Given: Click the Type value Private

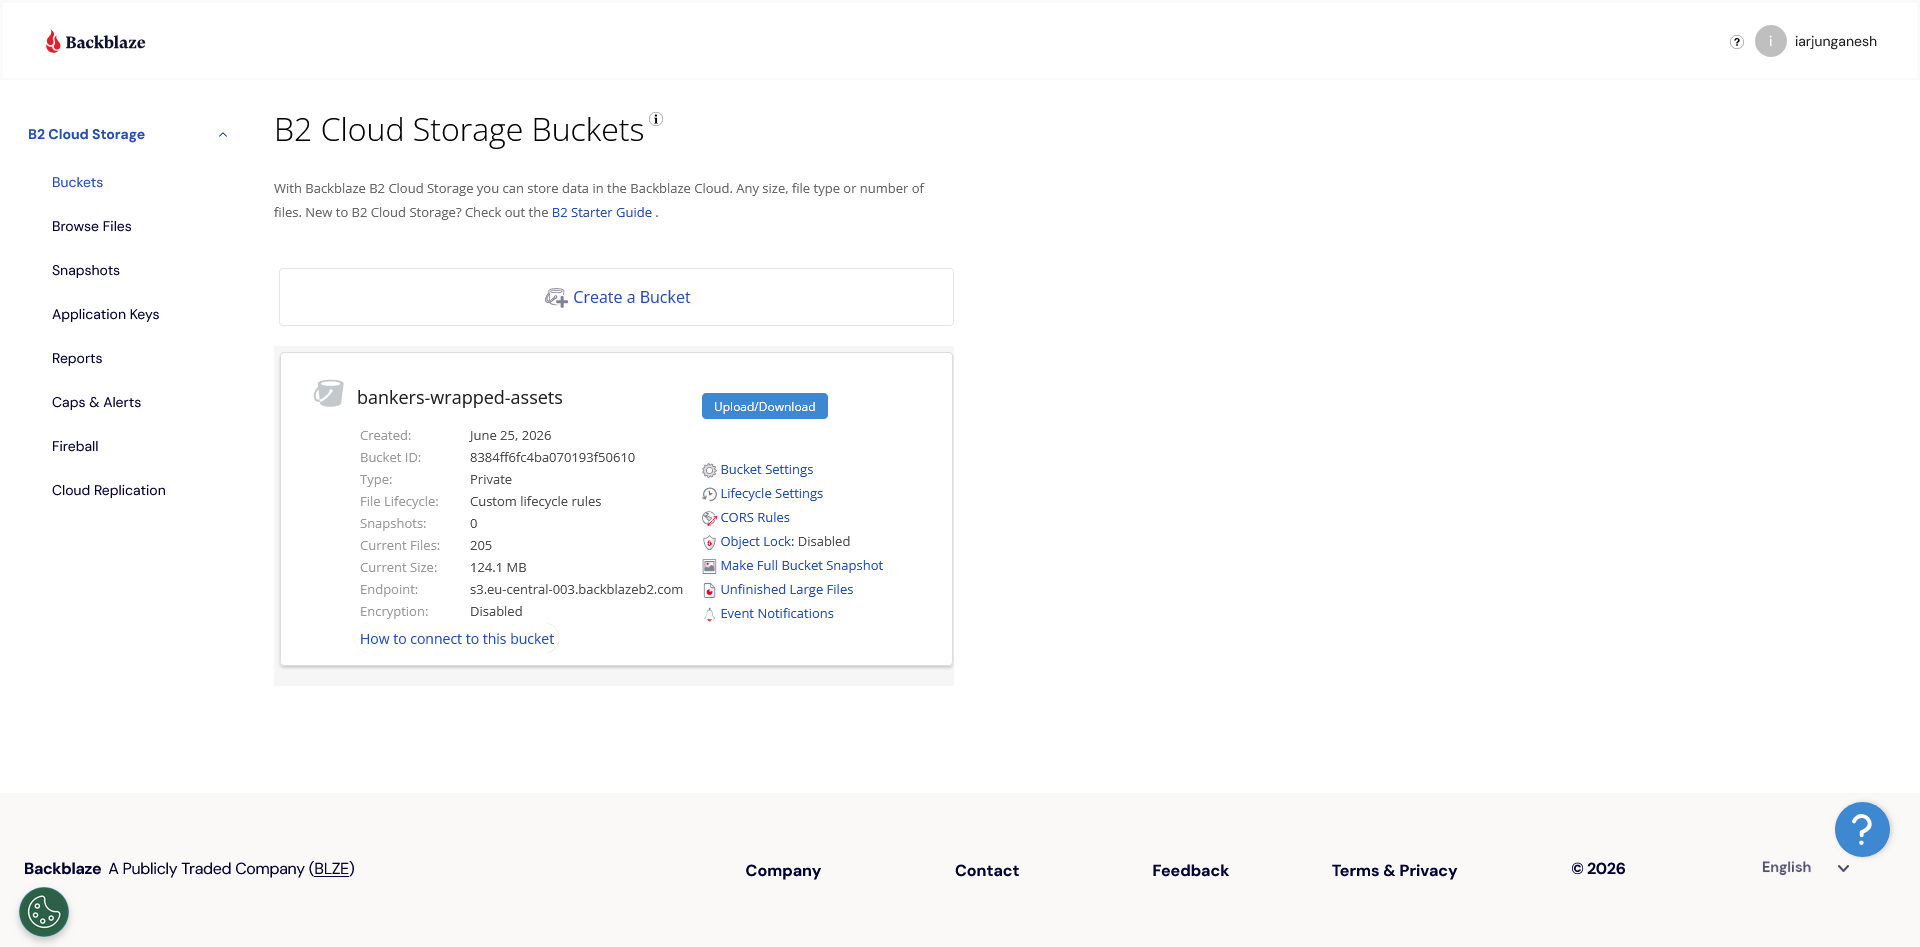Looking at the screenshot, I should coord(491,479).
